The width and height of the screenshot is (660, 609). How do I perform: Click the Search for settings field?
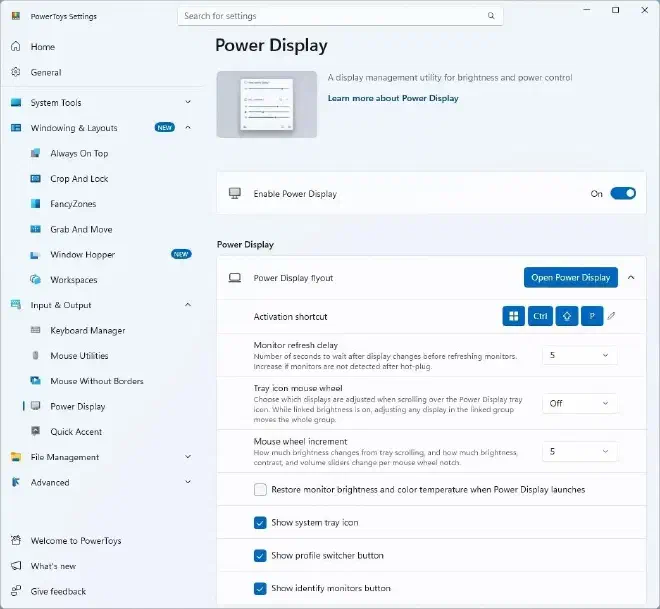pos(340,16)
